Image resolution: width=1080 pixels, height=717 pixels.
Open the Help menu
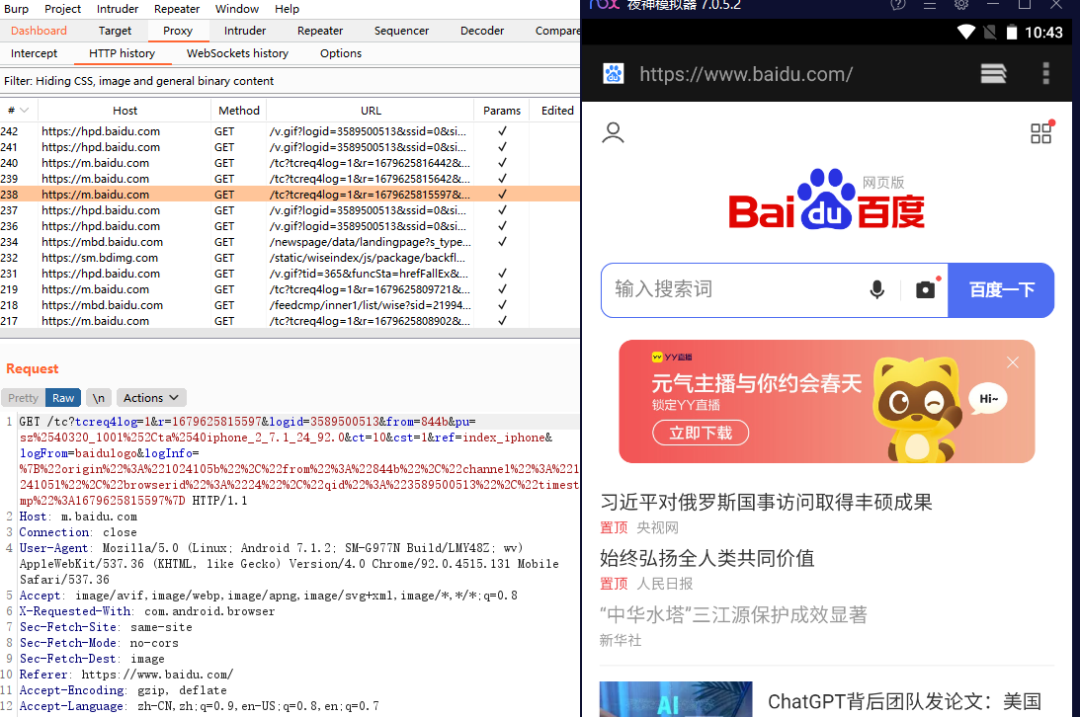287,9
